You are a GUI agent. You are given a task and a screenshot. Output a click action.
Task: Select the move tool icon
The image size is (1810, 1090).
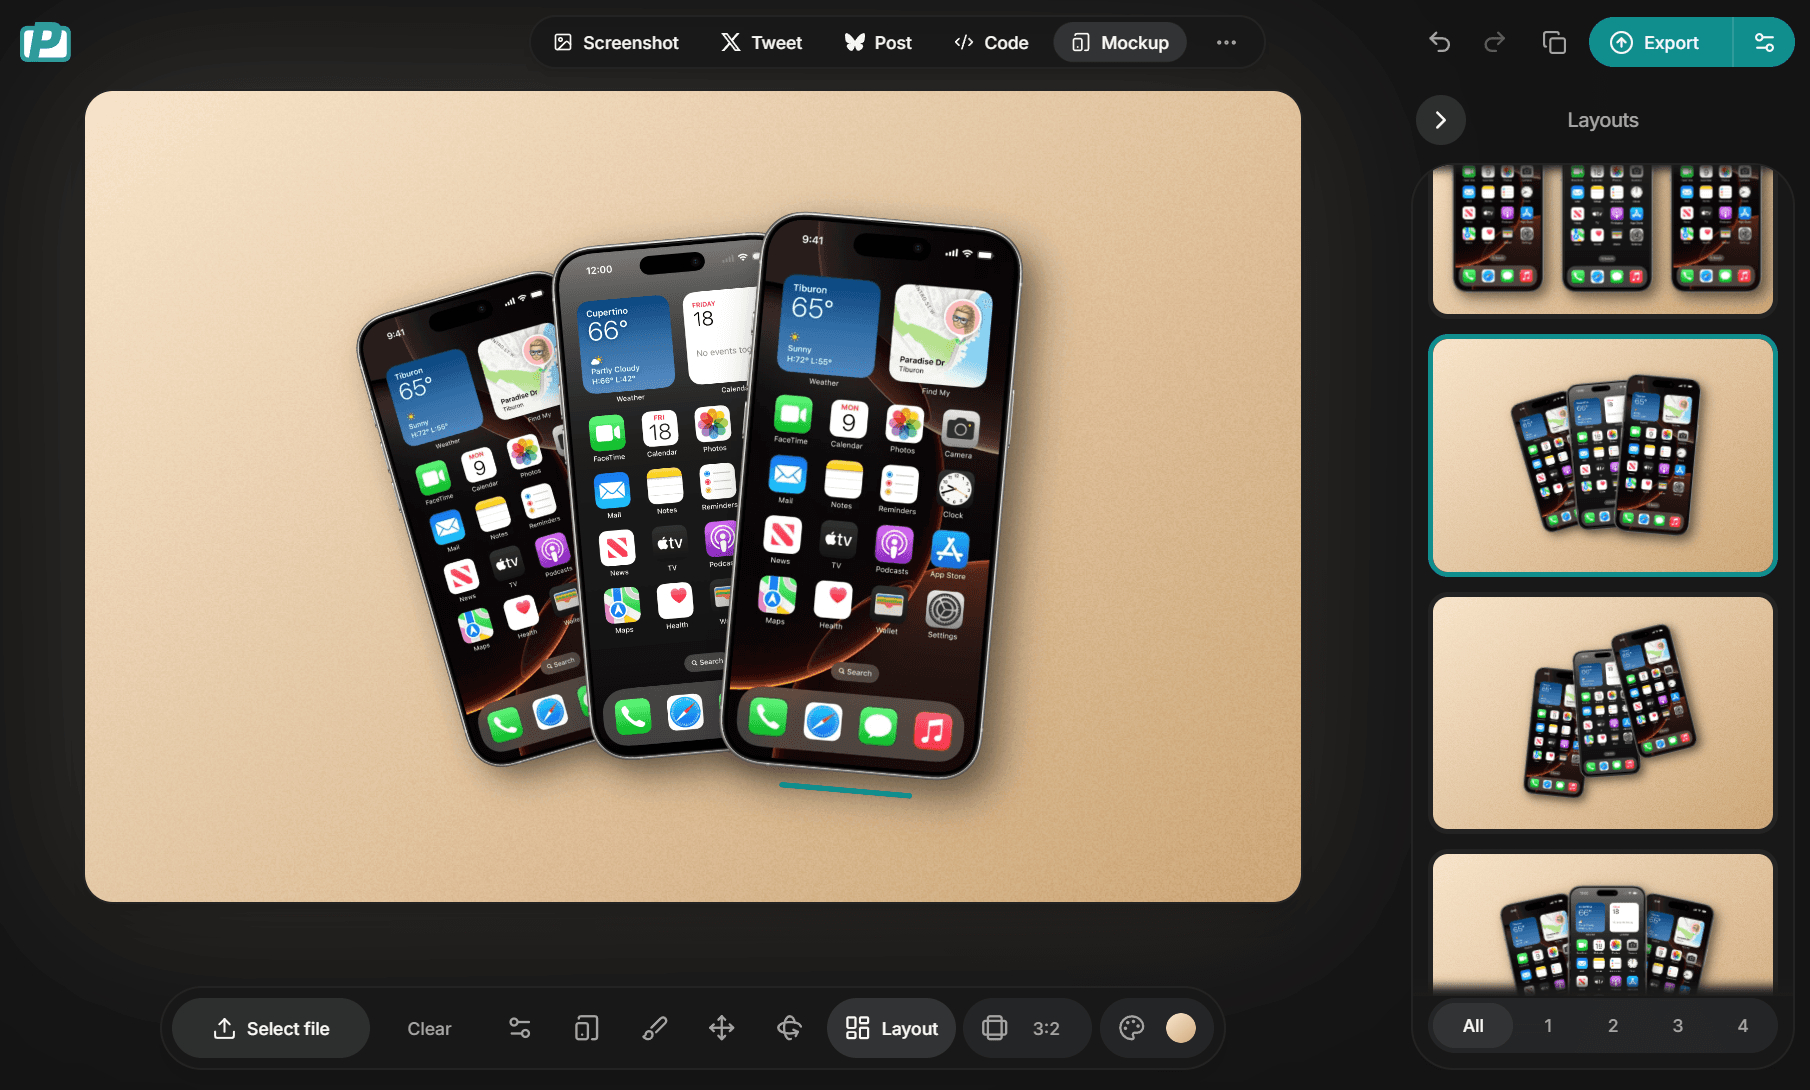click(721, 1028)
